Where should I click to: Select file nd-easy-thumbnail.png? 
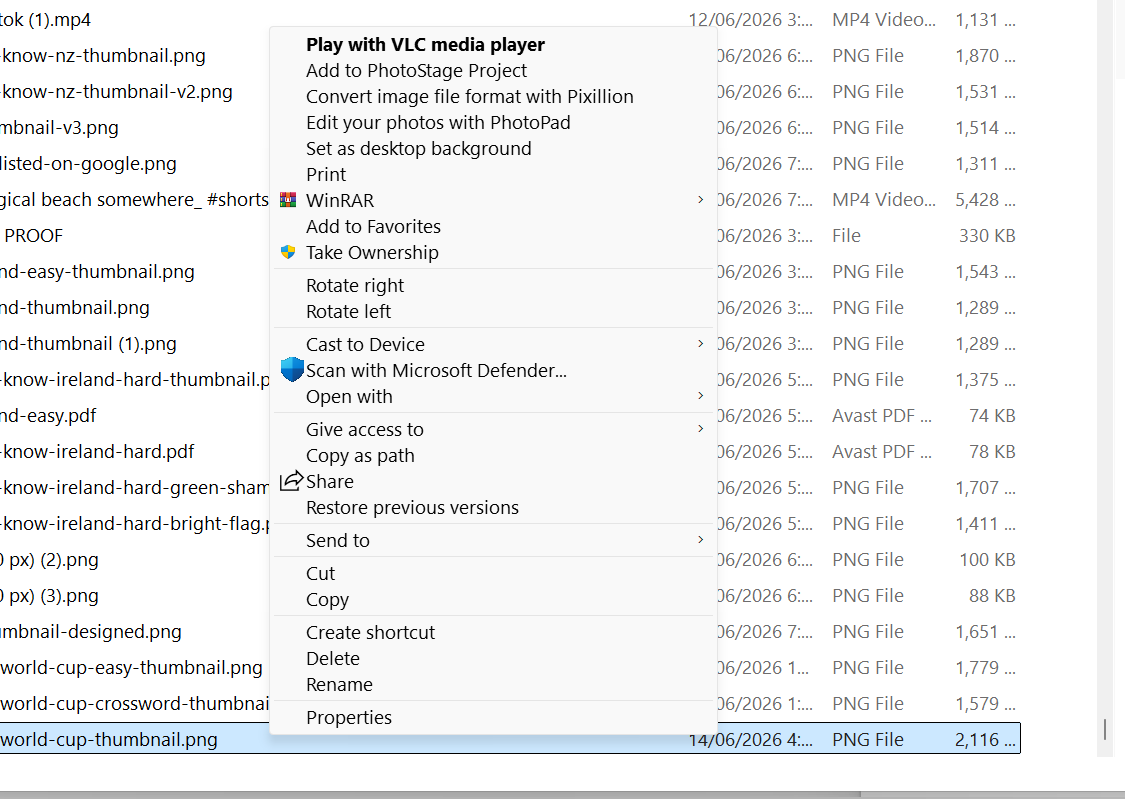97,272
